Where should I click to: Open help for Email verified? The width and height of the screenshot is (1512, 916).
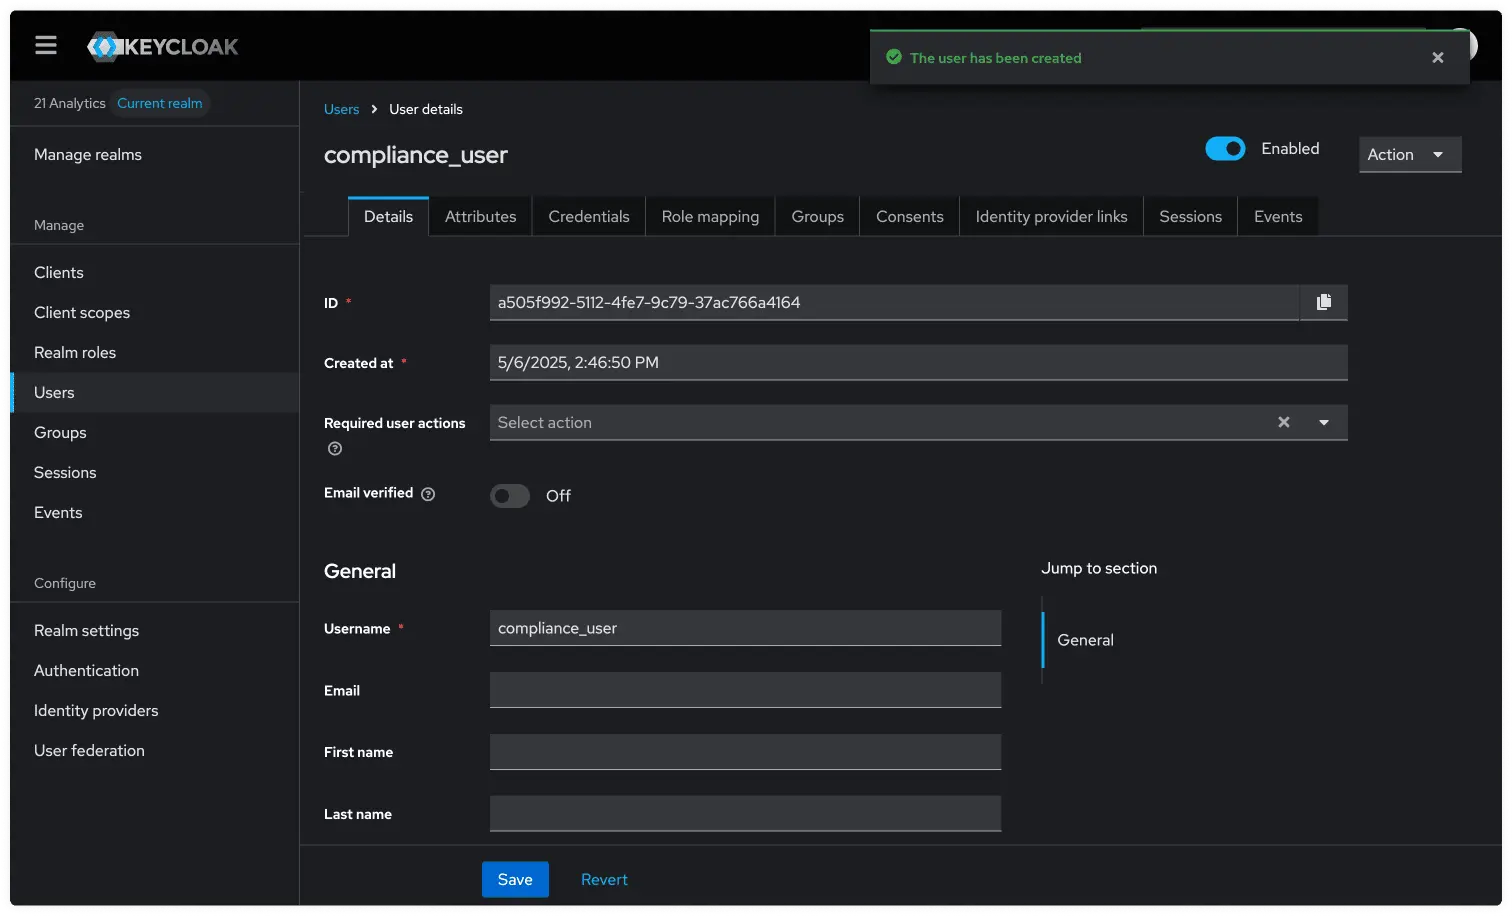click(x=428, y=493)
